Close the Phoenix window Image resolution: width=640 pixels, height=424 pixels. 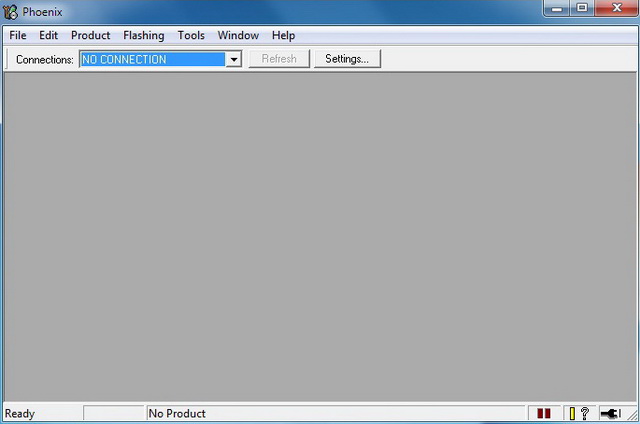[x=617, y=8]
